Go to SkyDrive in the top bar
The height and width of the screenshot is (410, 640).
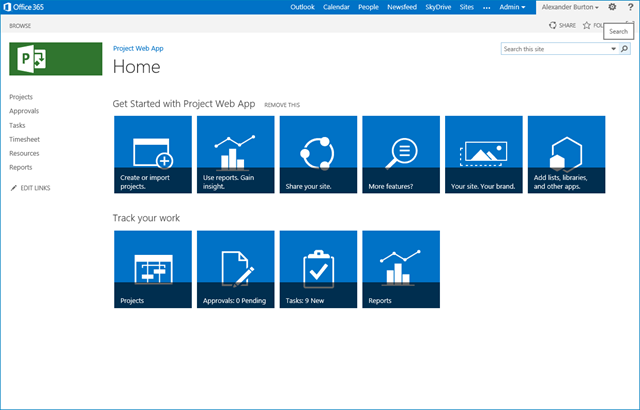click(x=438, y=7)
